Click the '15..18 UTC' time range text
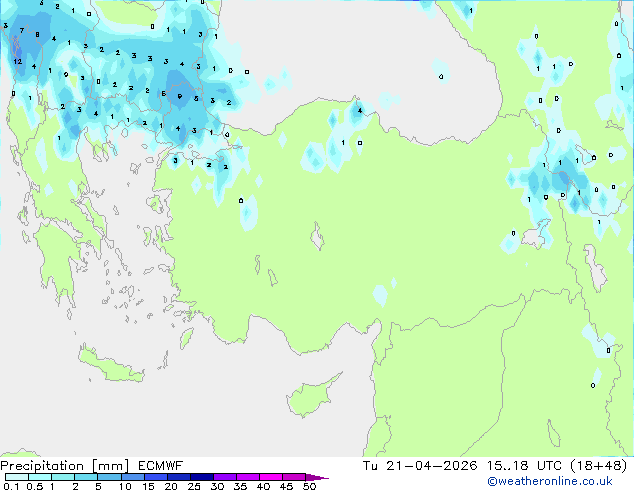The image size is (634, 490). click(x=524, y=466)
